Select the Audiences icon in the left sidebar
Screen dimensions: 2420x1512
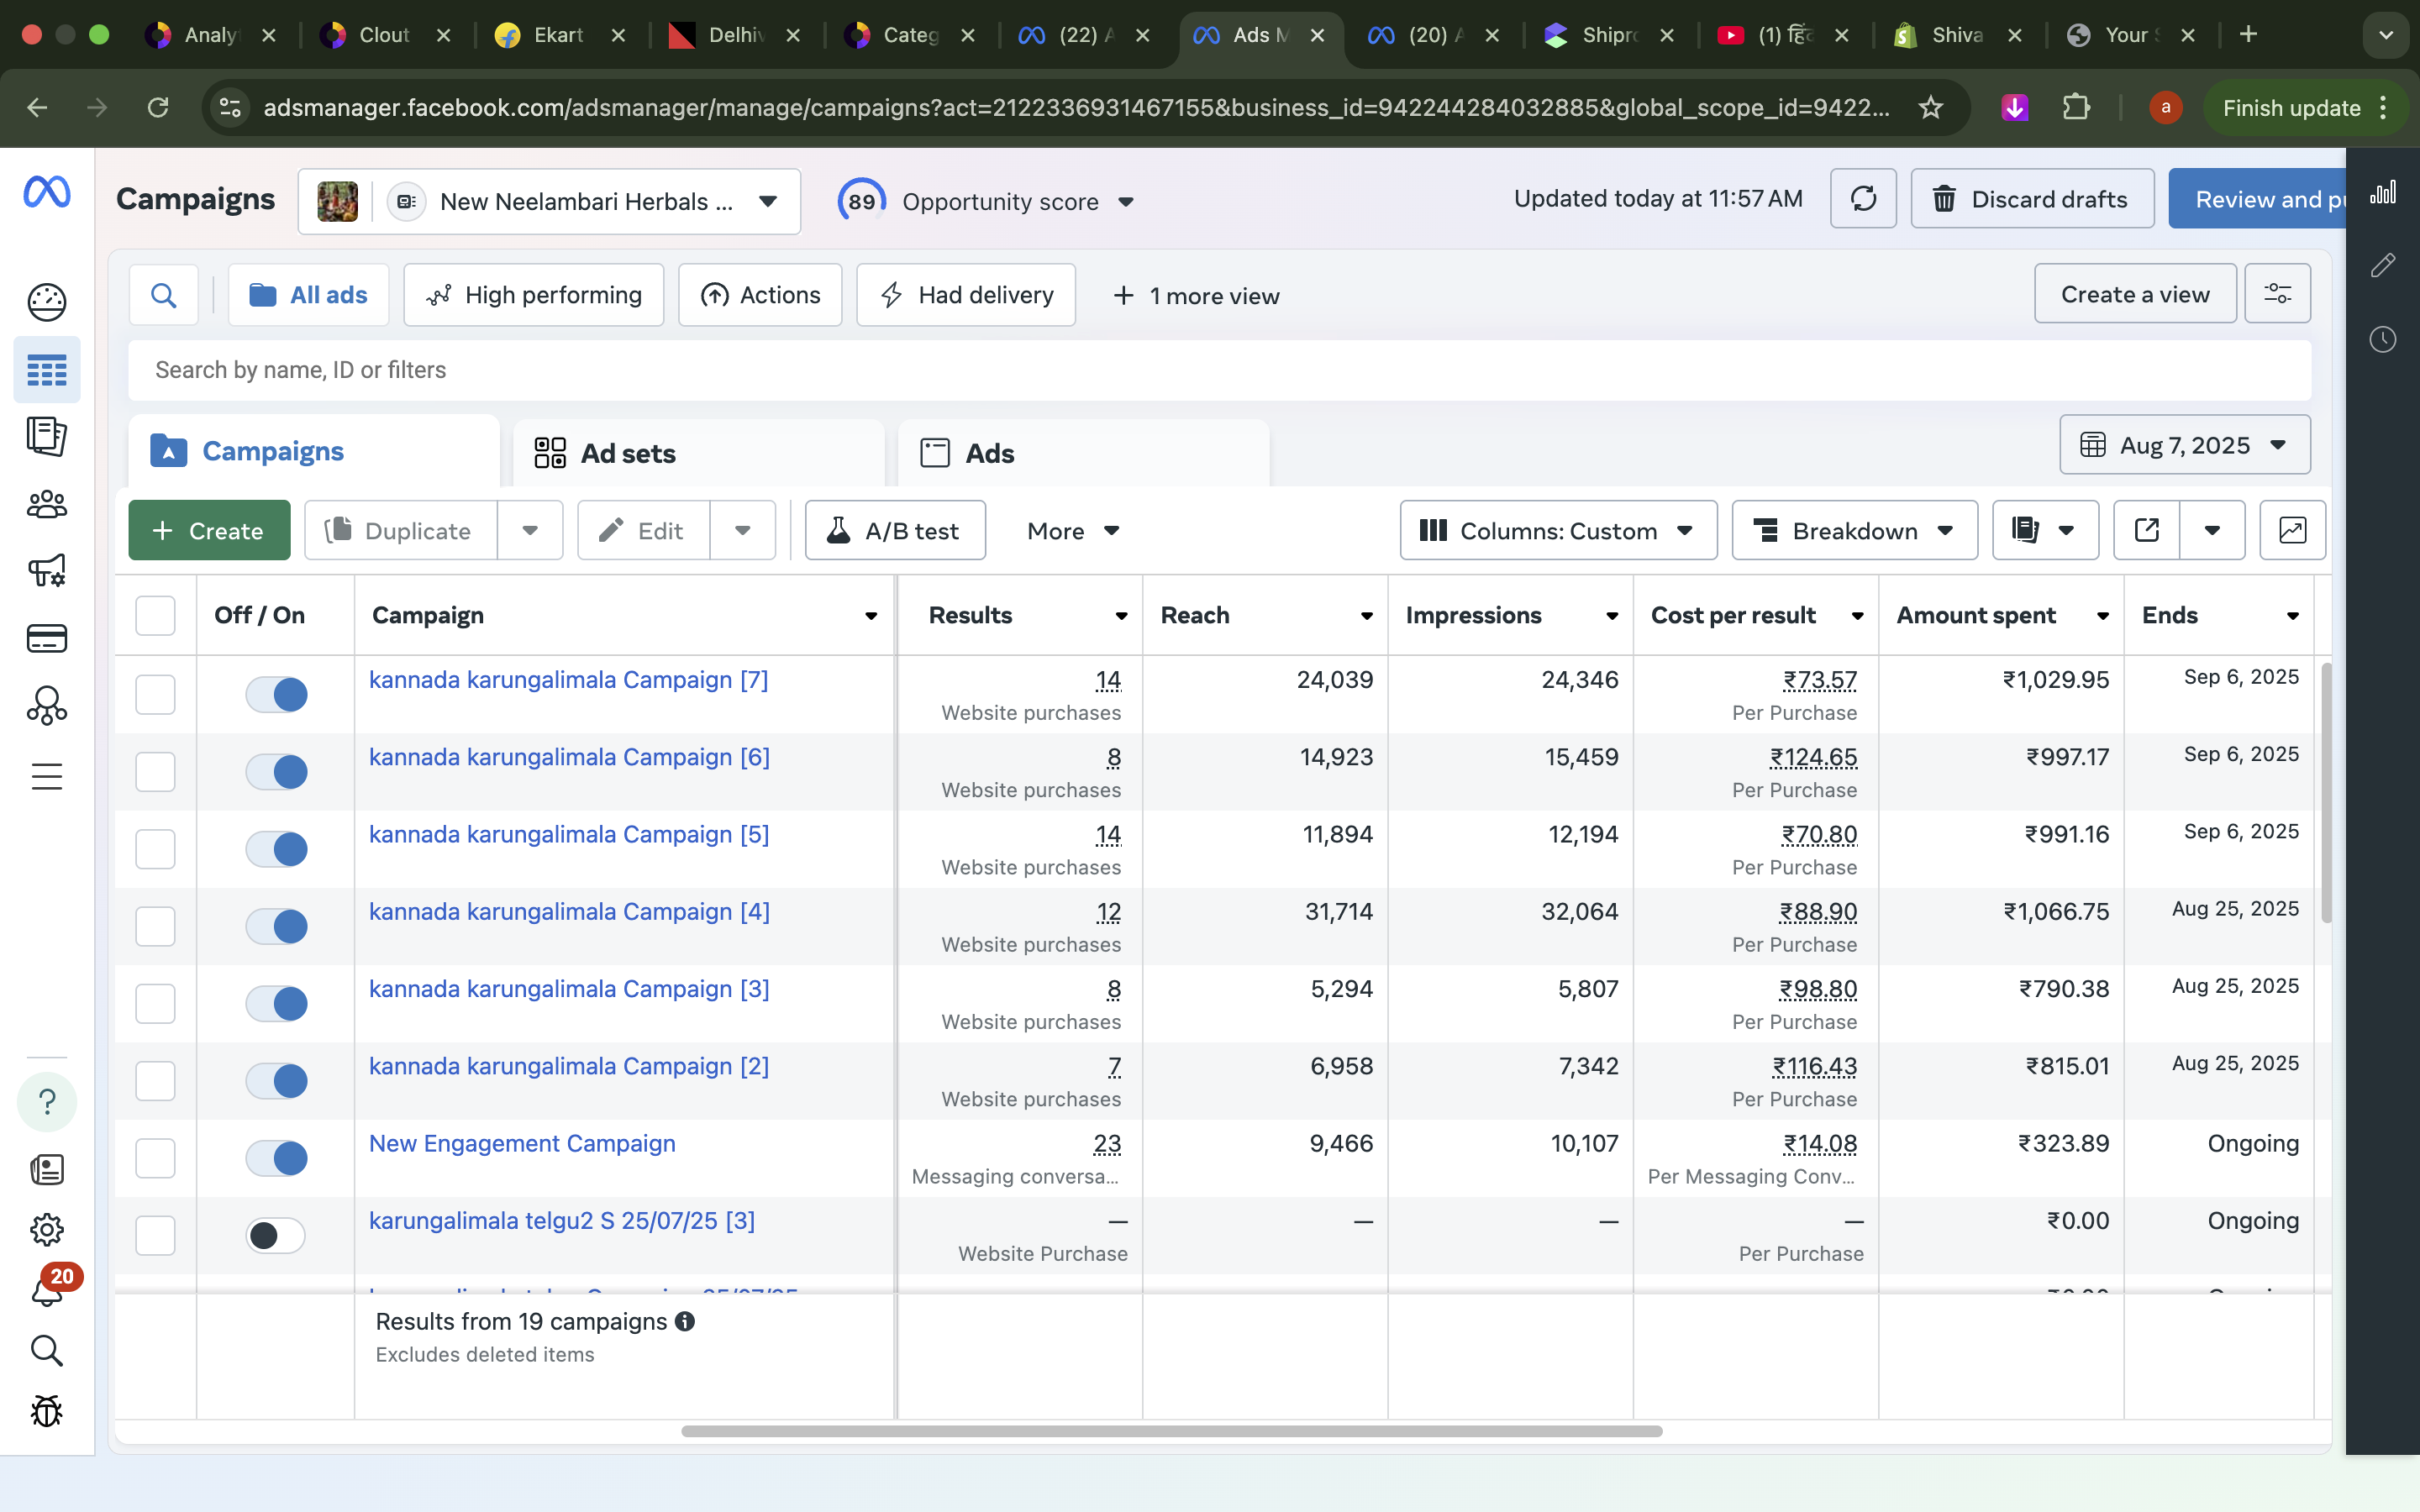[x=47, y=505]
